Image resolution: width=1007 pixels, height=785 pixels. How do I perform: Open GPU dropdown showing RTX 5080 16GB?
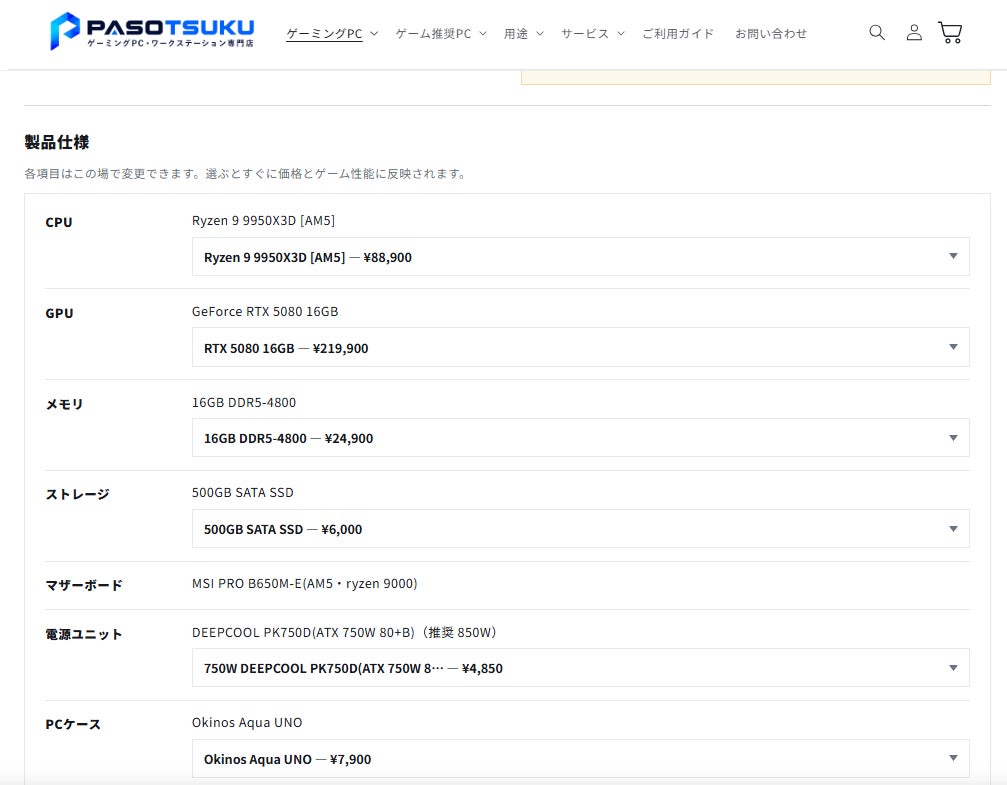pyautogui.click(x=581, y=348)
